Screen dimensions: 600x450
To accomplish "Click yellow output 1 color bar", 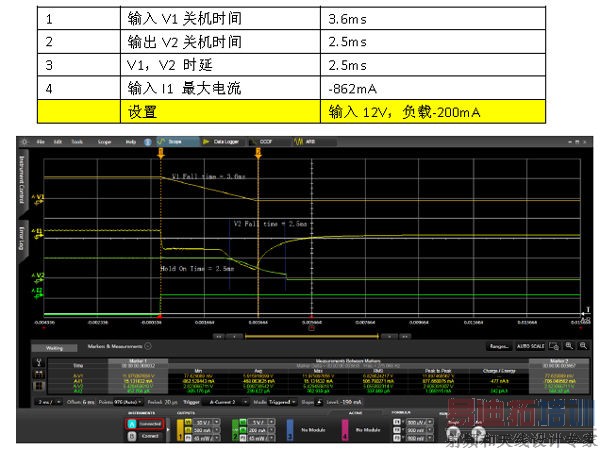I will 180,430.
